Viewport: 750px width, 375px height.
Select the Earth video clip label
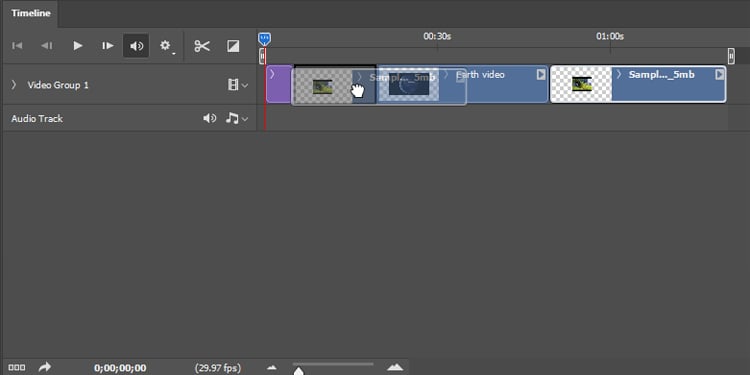click(480, 75)
